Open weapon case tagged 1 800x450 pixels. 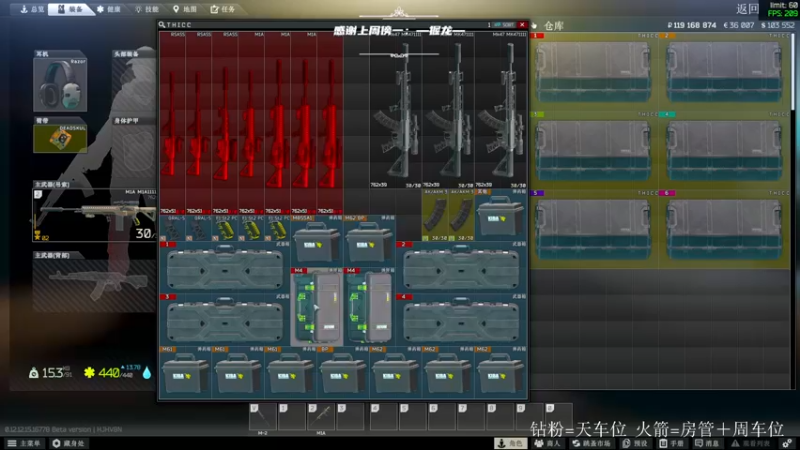coord(225,267)
